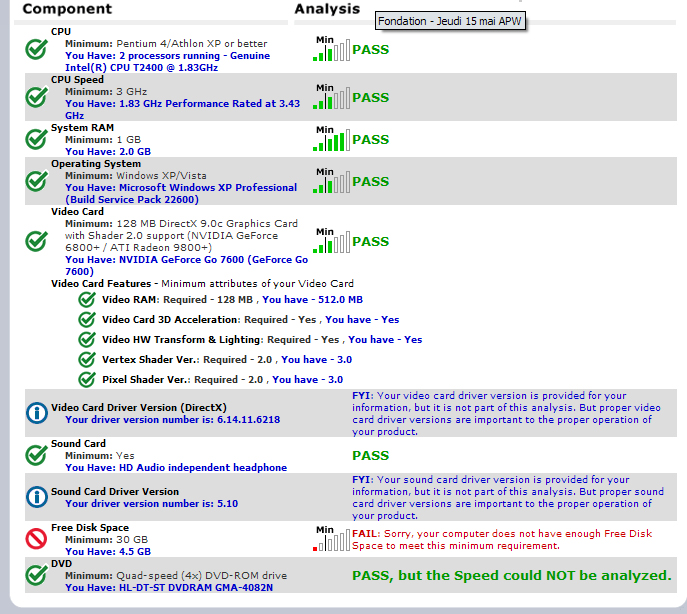This screenshot has width=687, height=614.
Task: Click the green checkmark for CPU Speed
Action: [36, 97]
